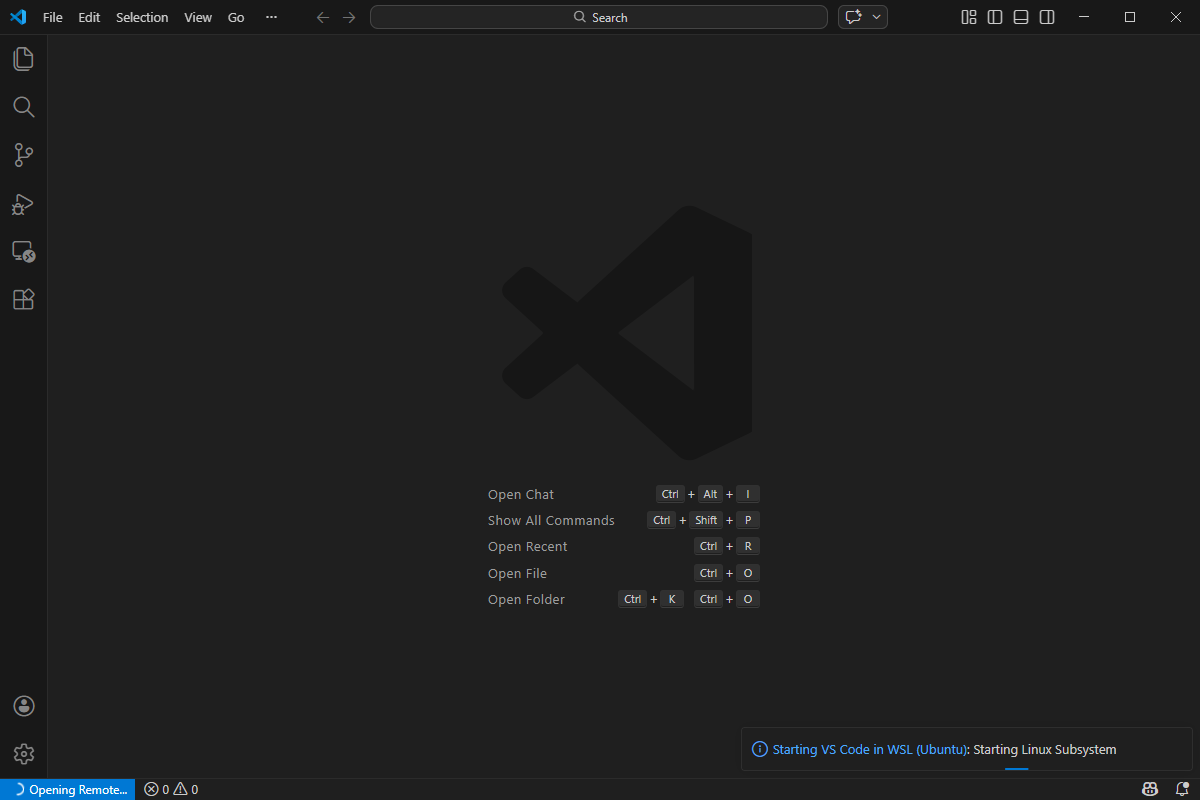The width and height of the screenshot is (1200, 800).
Task: Open the Explorer view in activity bar
Action: pyautogui.click(x=23, y=59)
